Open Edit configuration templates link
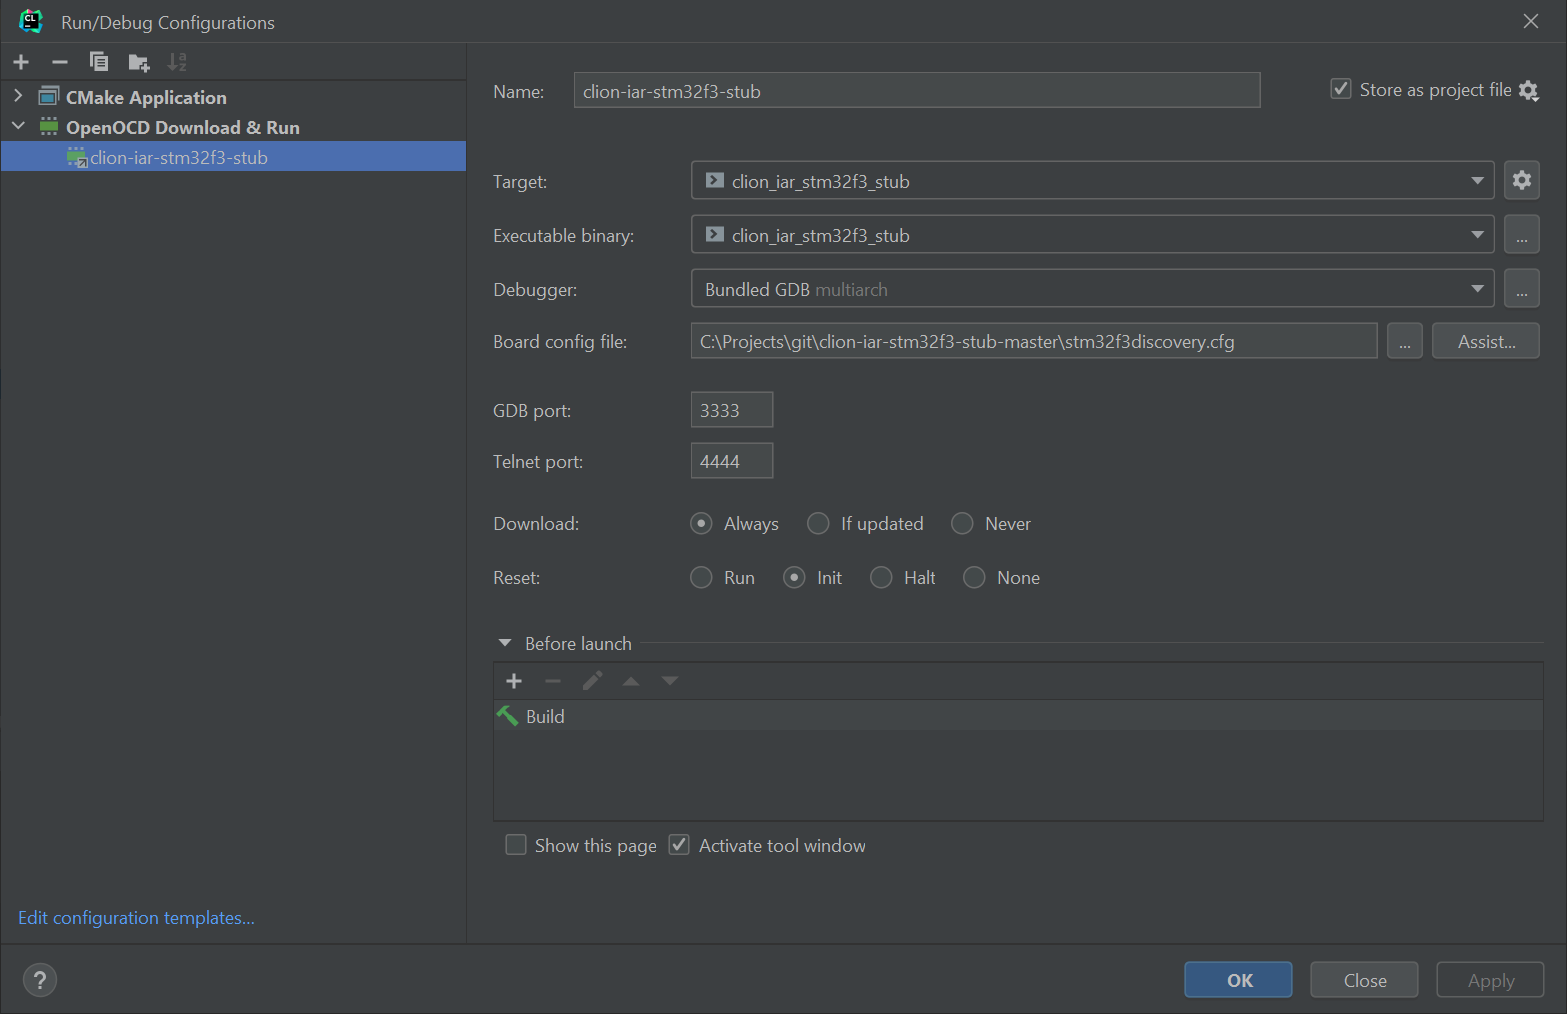 pos(136,917)
